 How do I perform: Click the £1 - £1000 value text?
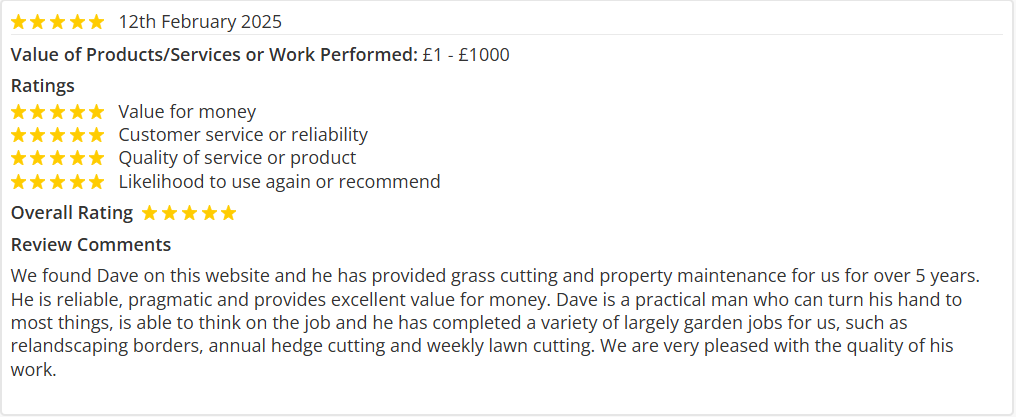point(466,55)
